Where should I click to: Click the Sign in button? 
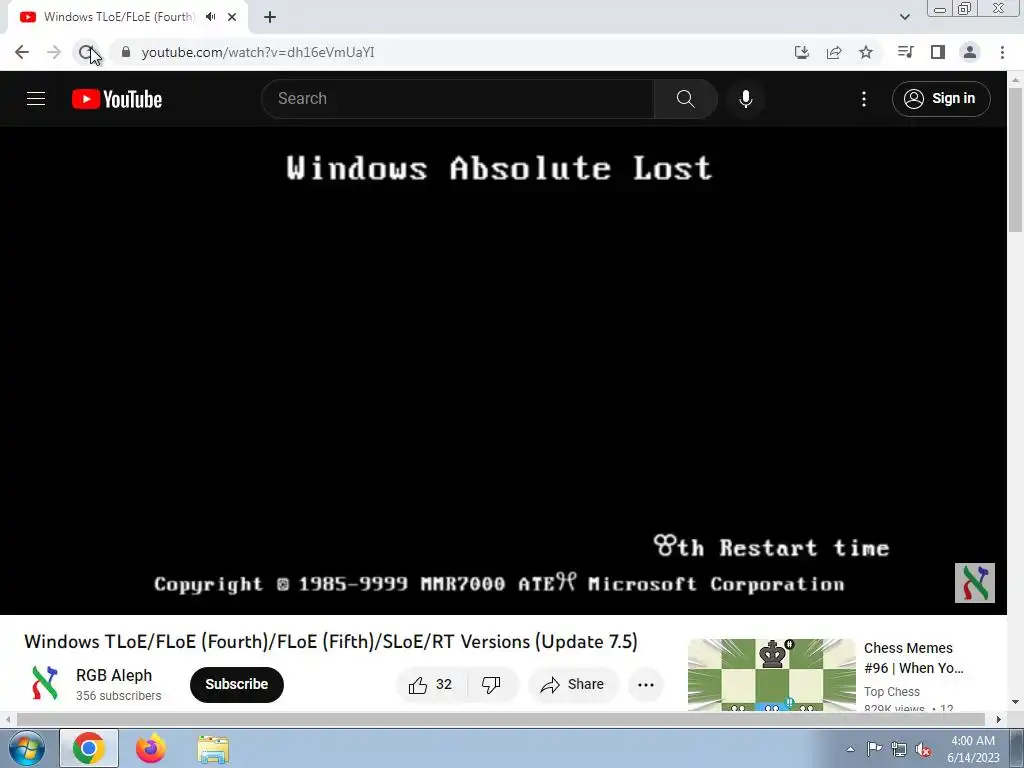tap(941, 99)
